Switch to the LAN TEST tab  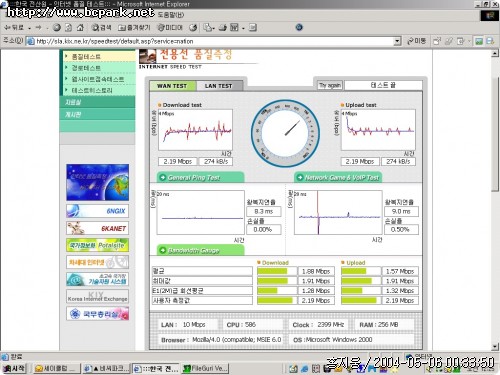pos(219,86)
